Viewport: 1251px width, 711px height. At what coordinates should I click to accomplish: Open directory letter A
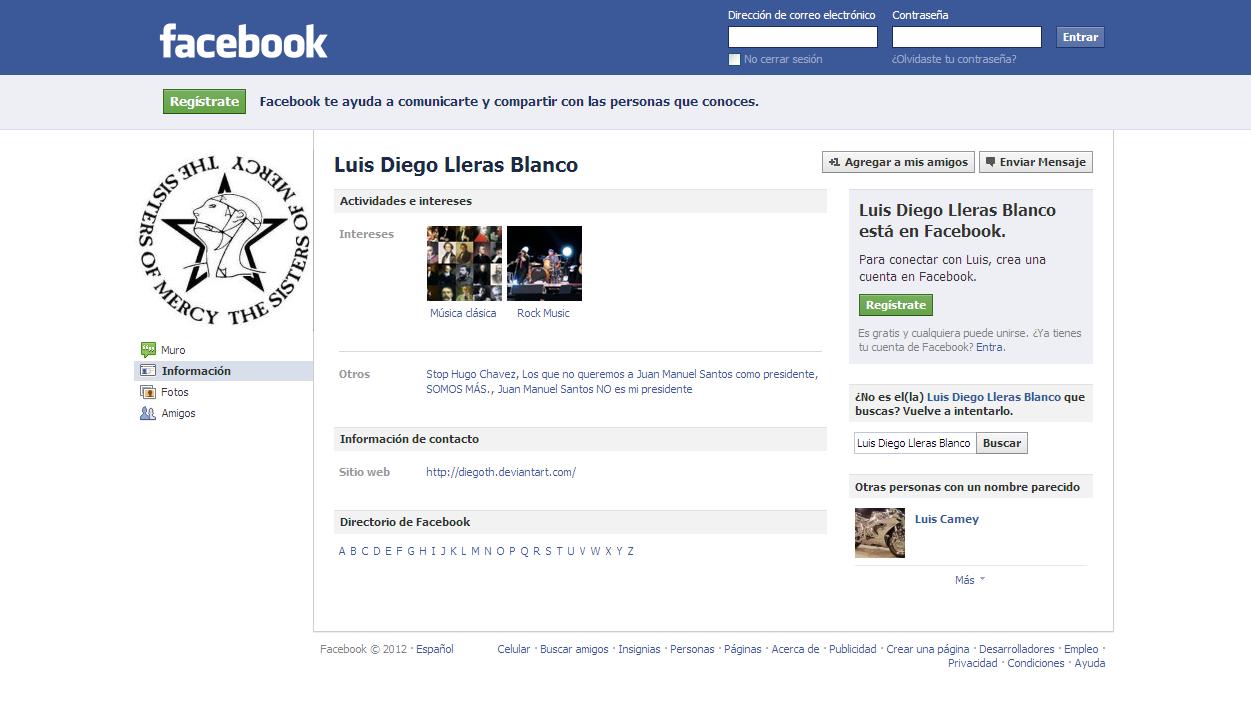(x=342, y=551)
